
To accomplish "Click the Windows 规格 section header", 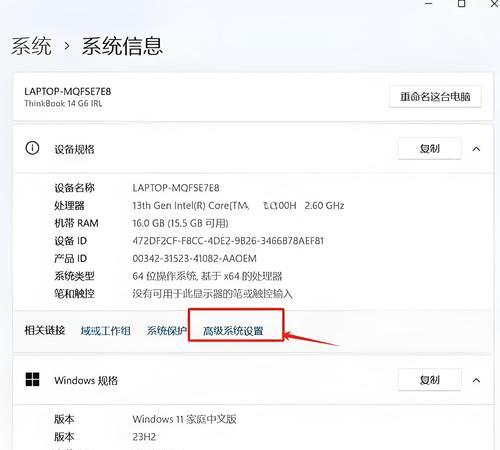I will tap(86, 380).
